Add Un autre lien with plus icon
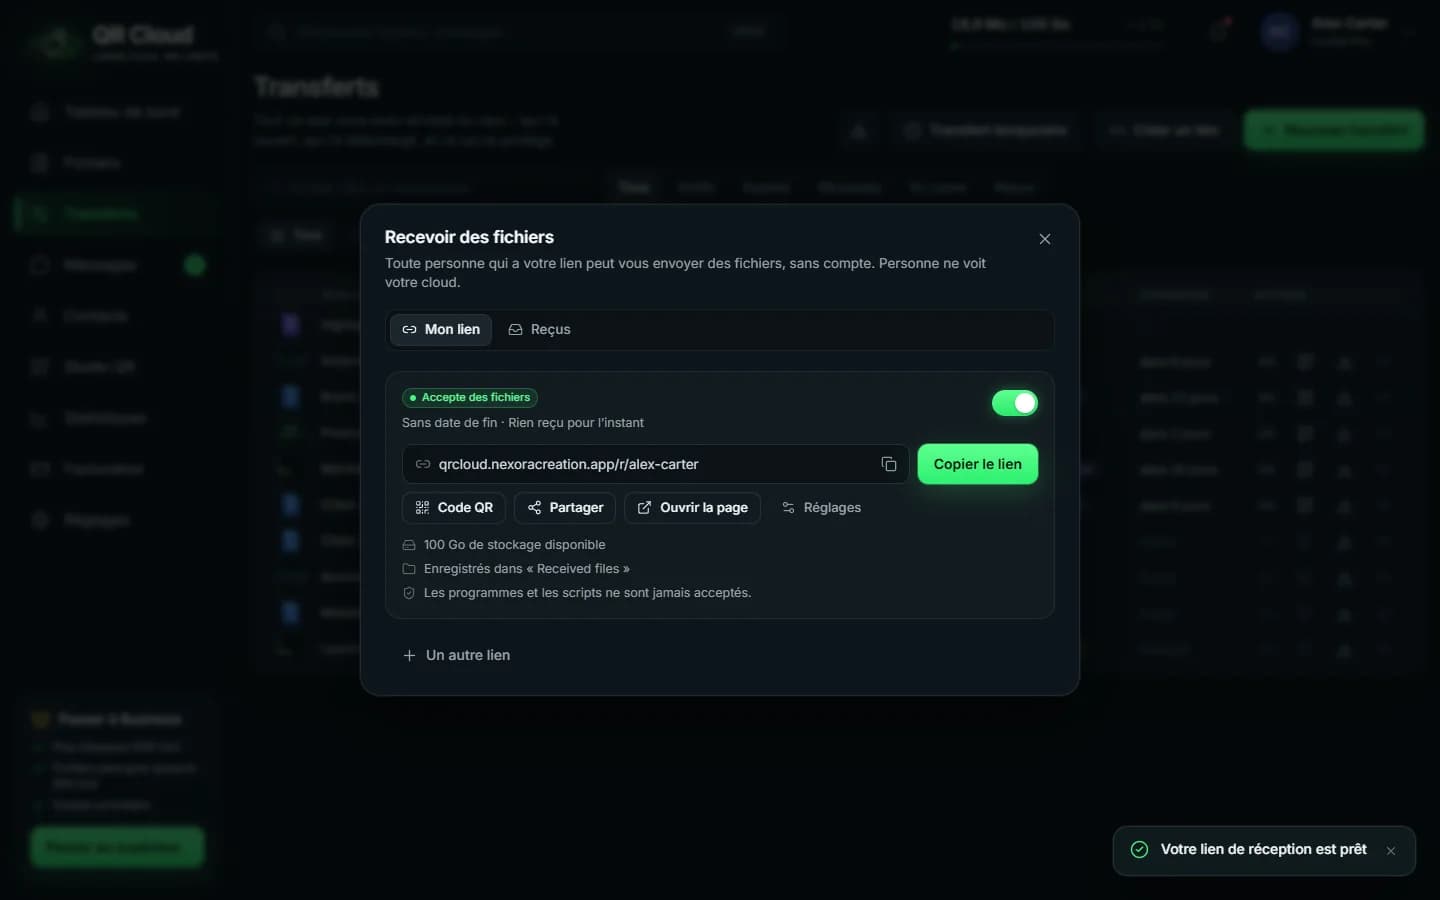 (x=457, y=655)
